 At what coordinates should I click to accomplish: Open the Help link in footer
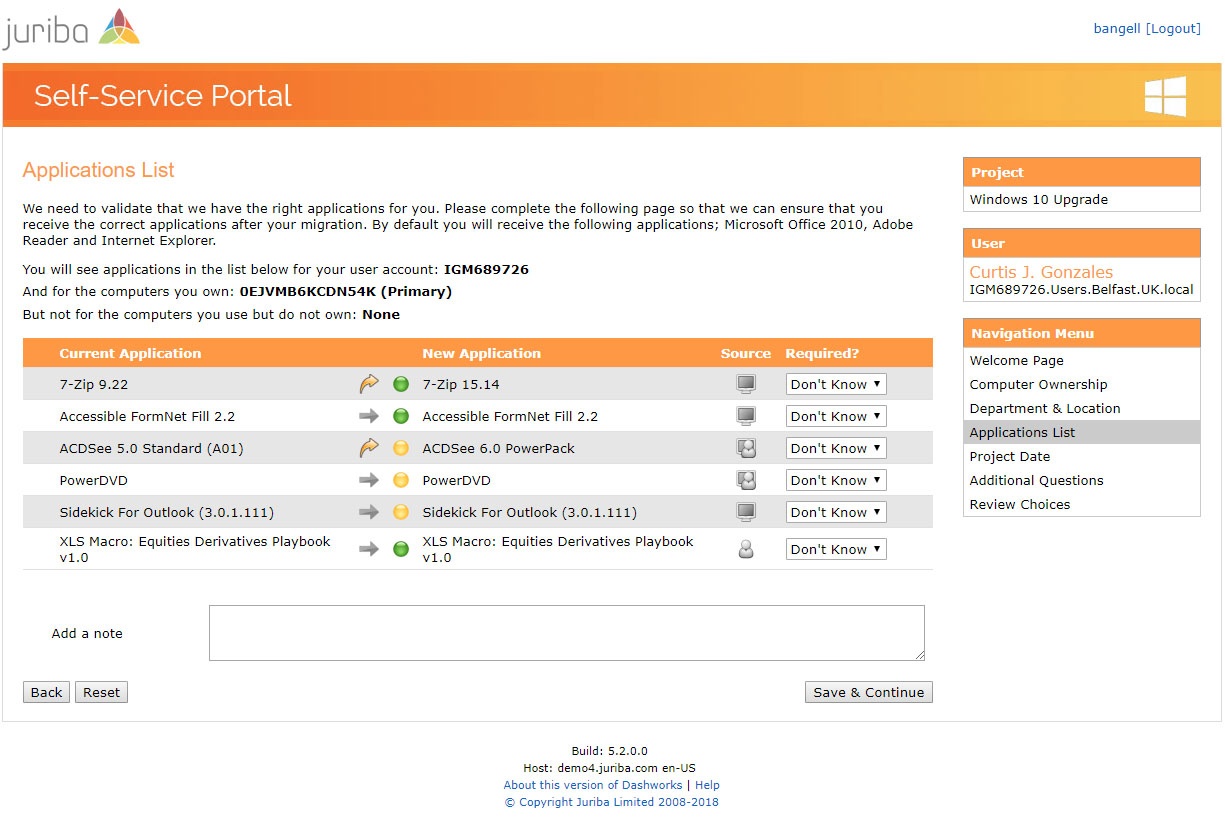coord(707,785)
